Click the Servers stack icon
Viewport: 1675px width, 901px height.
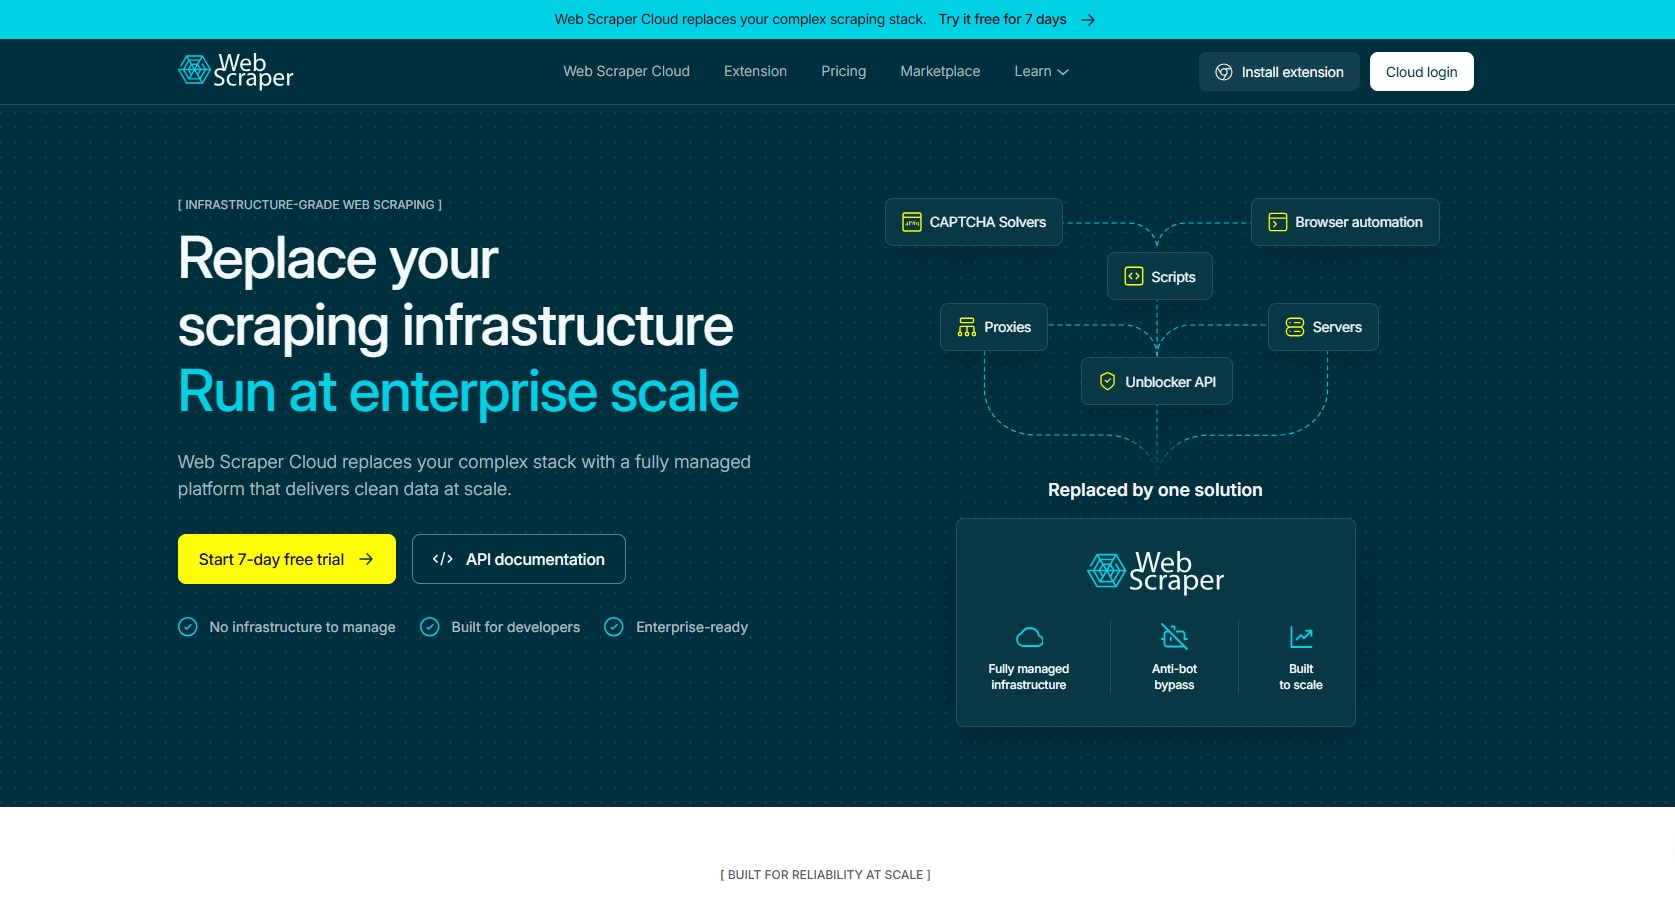[1295, 327]
